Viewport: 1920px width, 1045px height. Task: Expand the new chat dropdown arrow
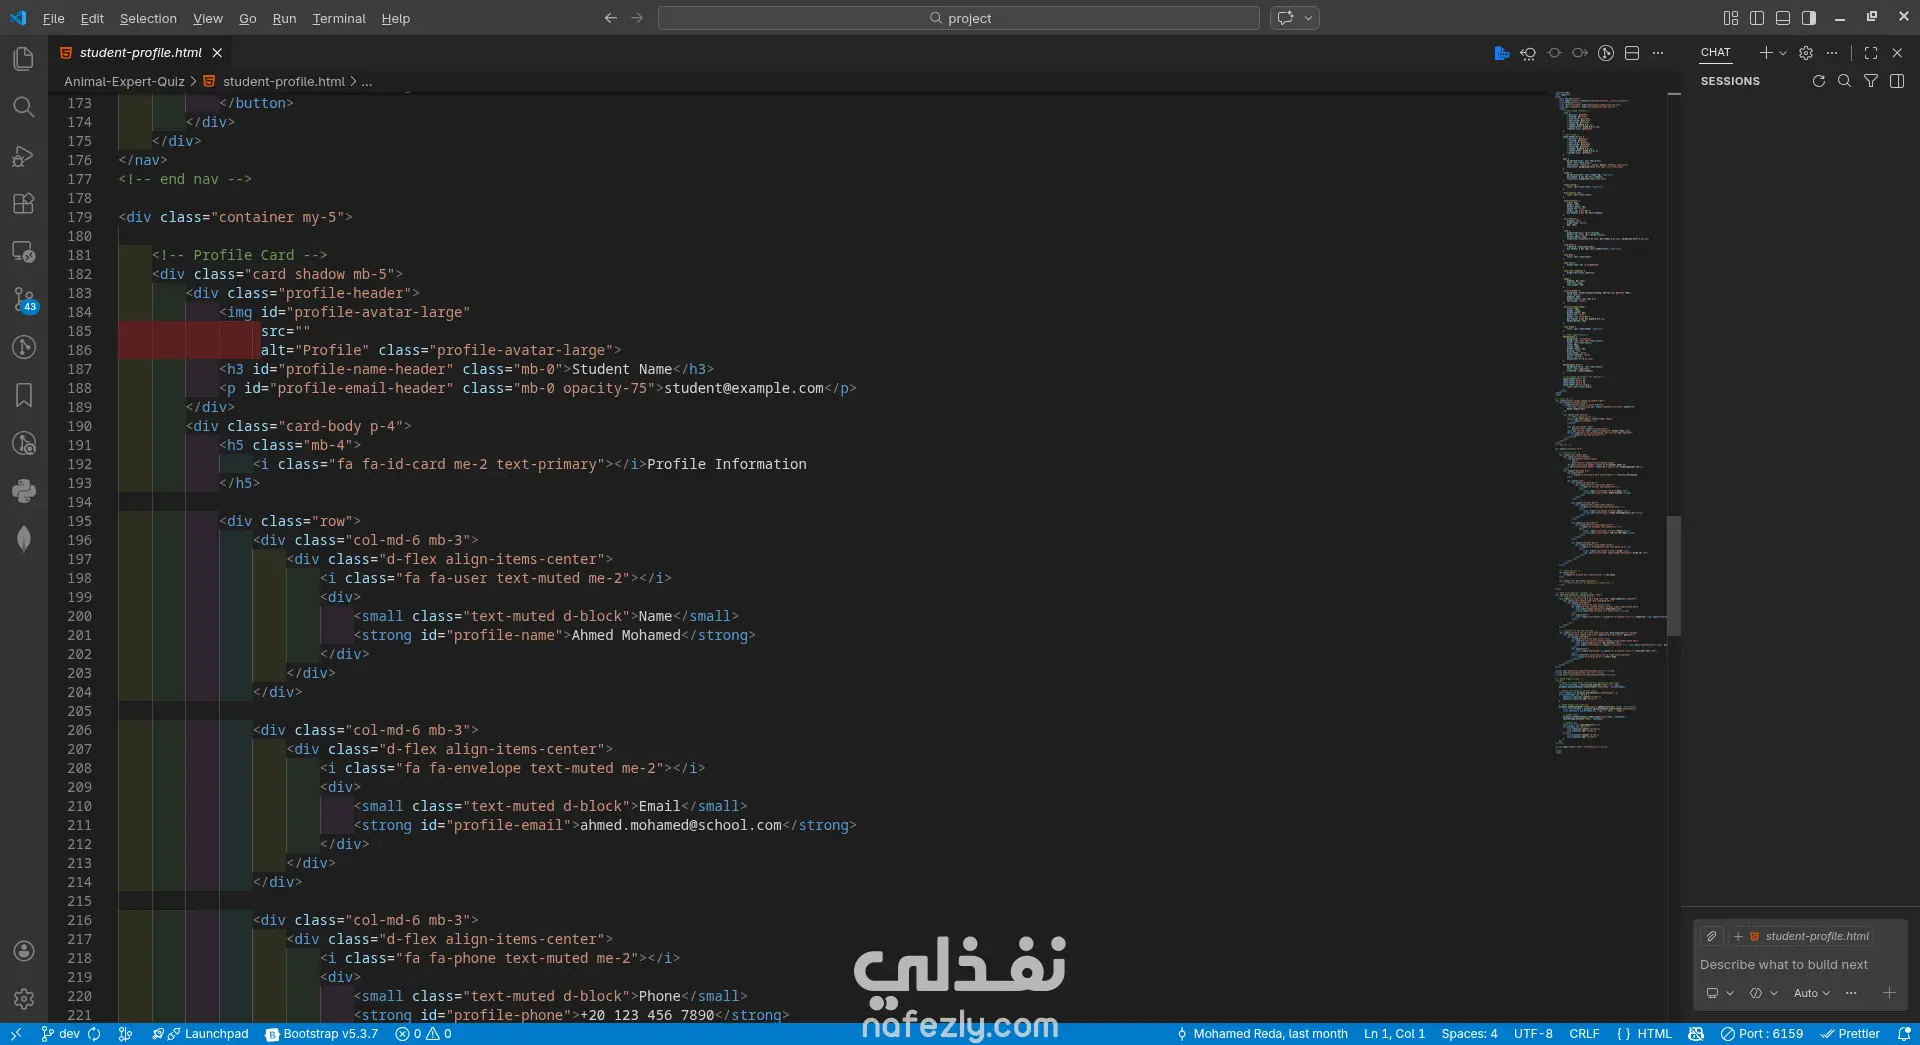coord(1783,53)
